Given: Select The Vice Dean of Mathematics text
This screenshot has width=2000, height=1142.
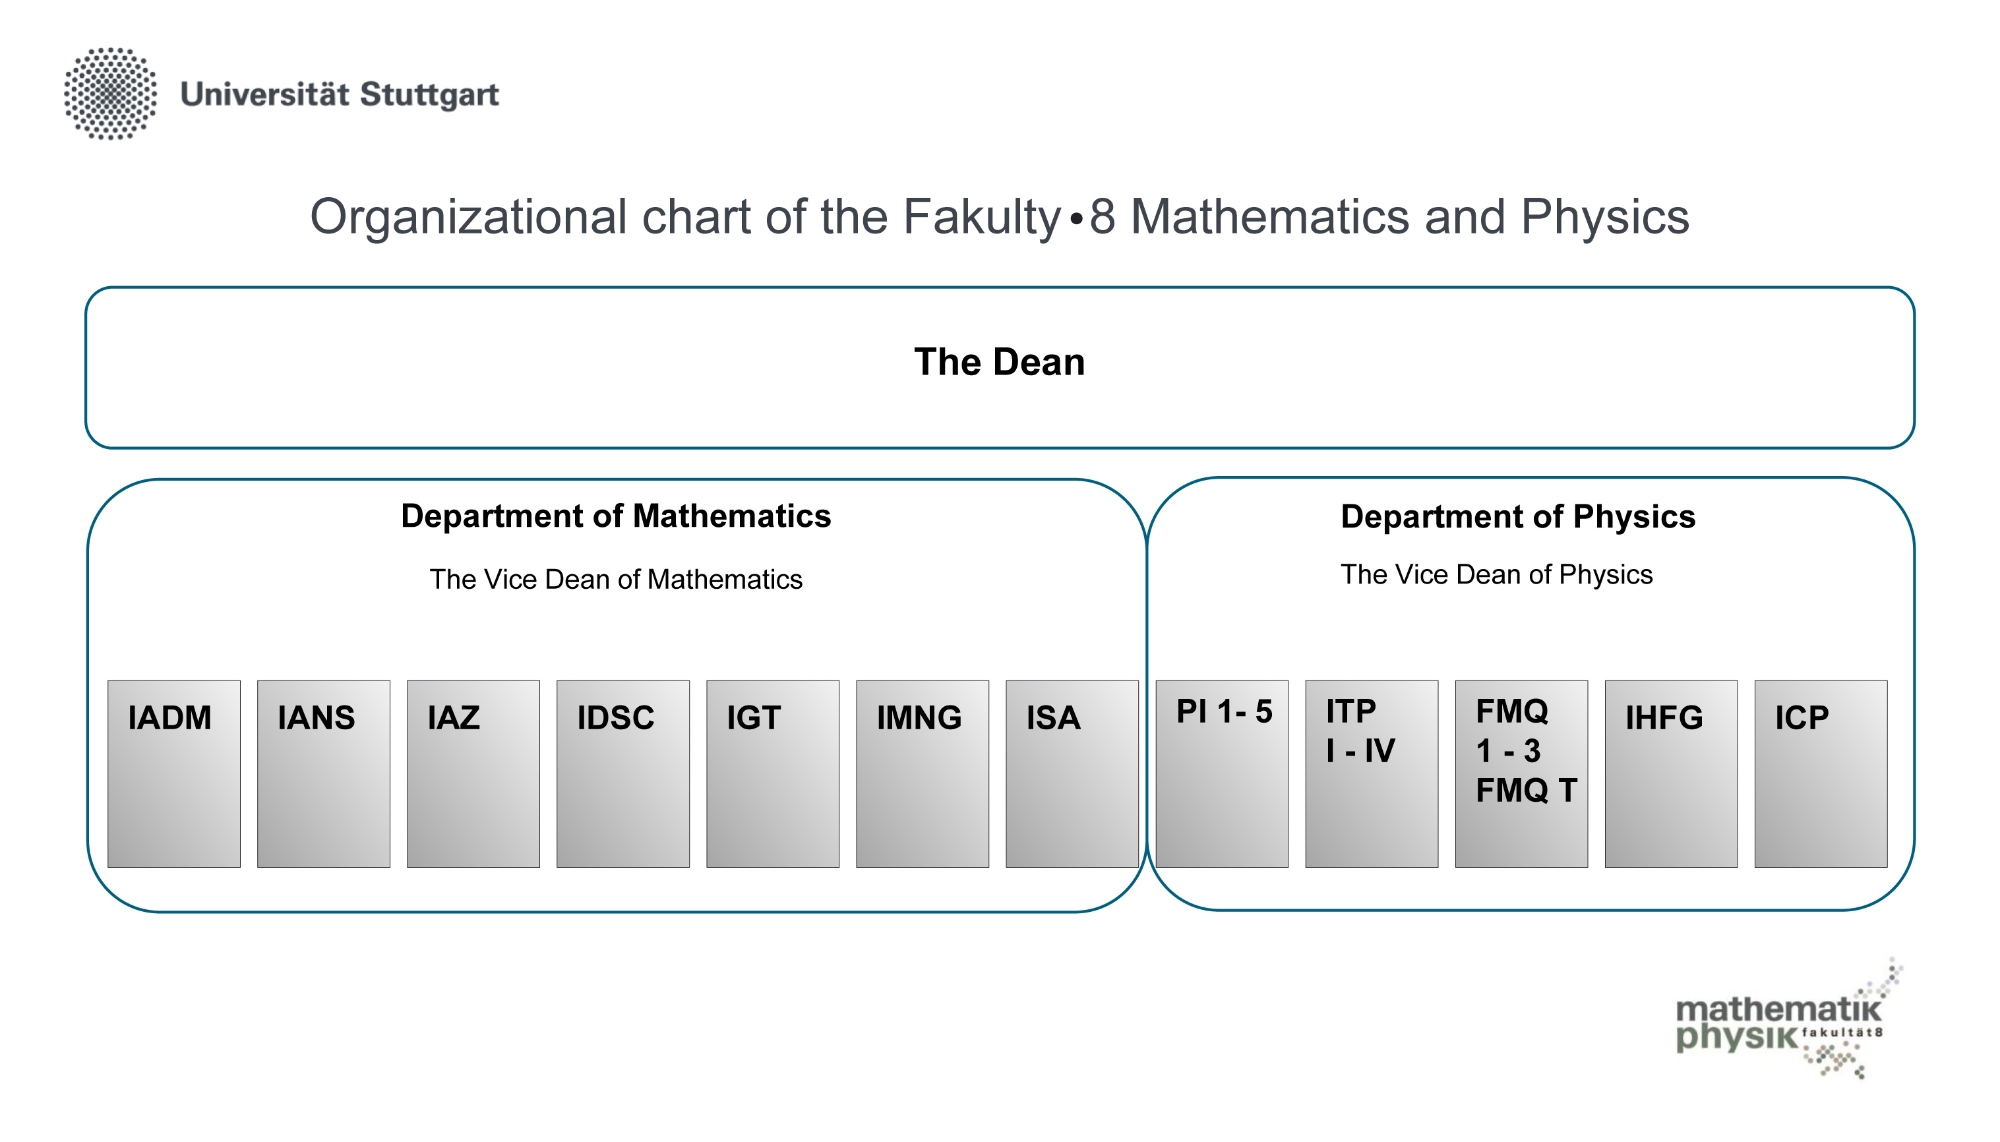Looking at the screenshot, I should [616, 579].
